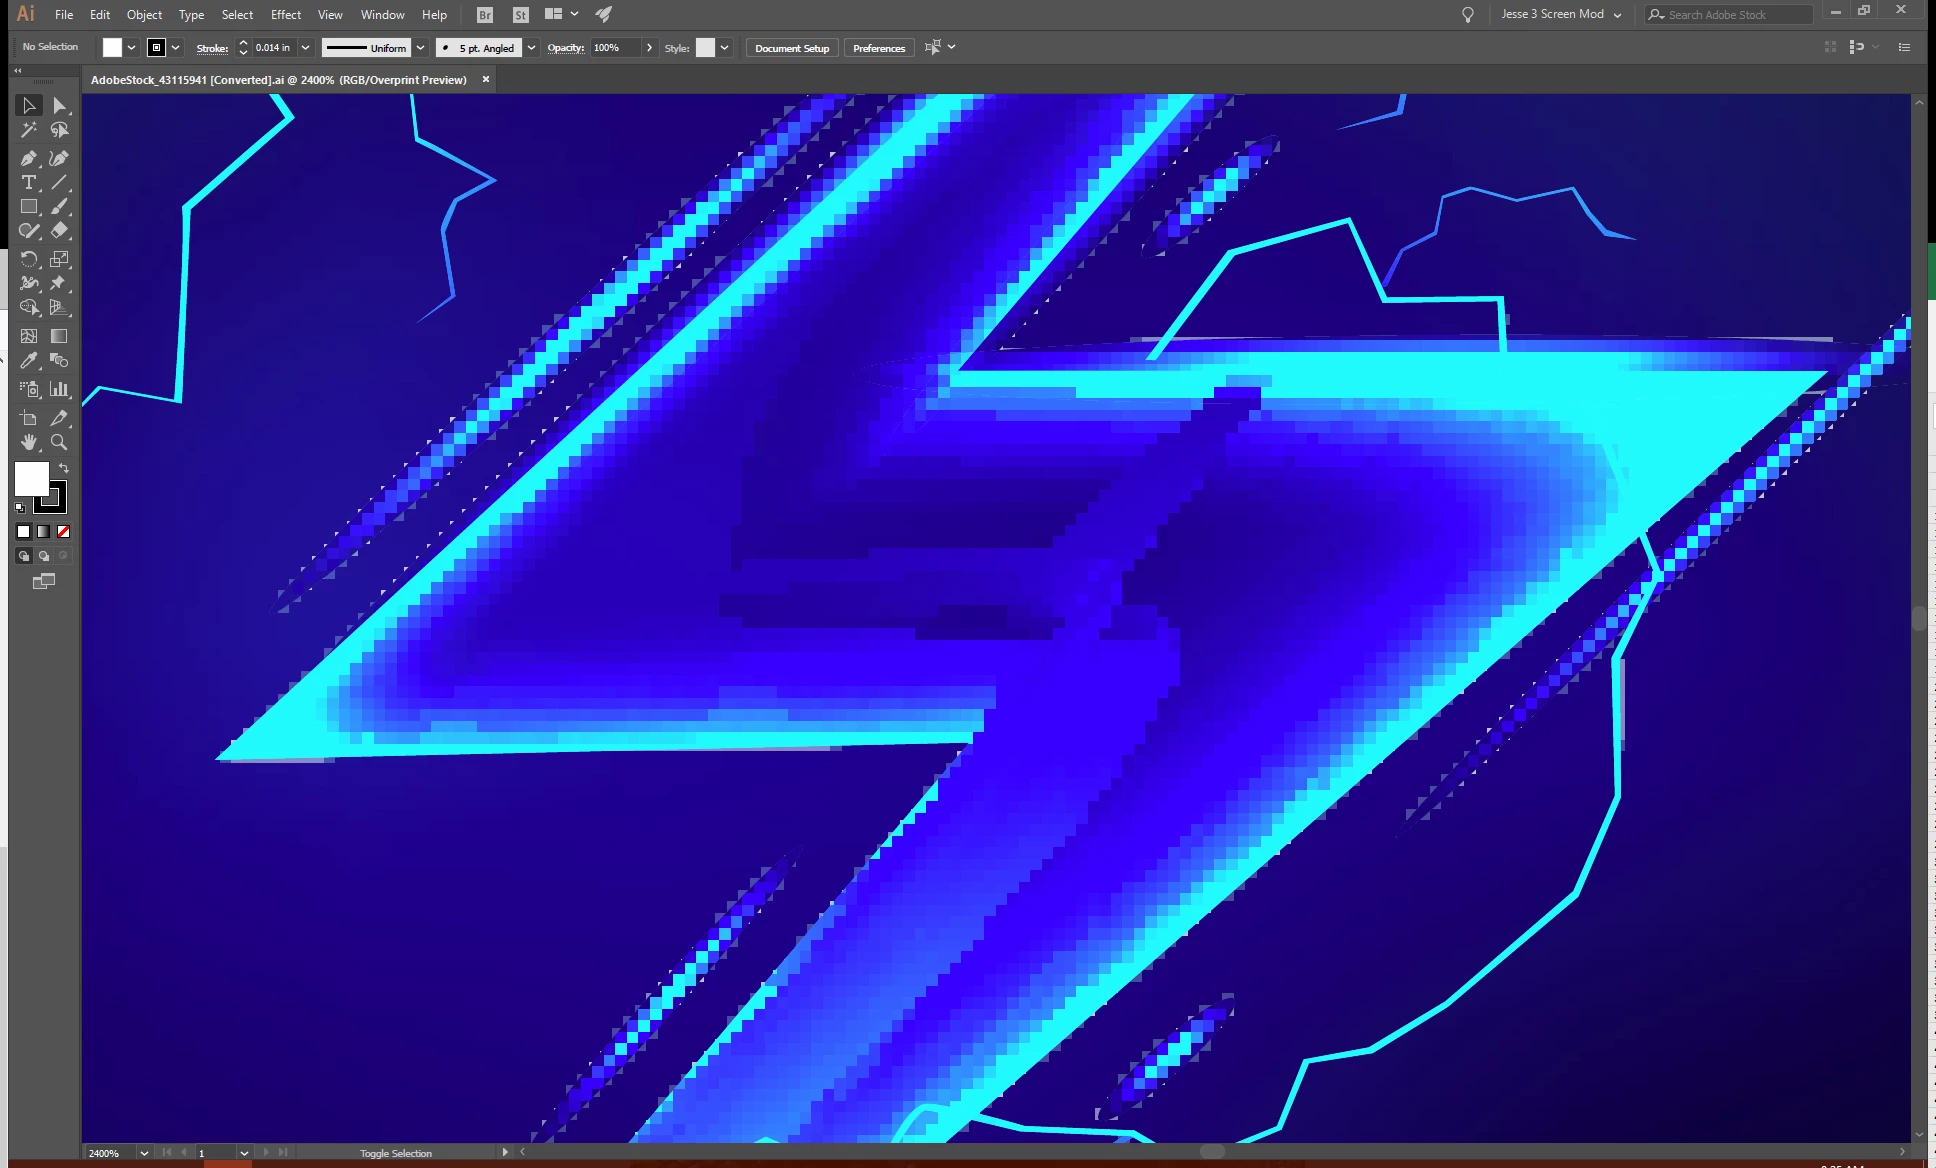Screen dimensions: 1936x1168
Task: Open the Effect menu
Action: 285,14
